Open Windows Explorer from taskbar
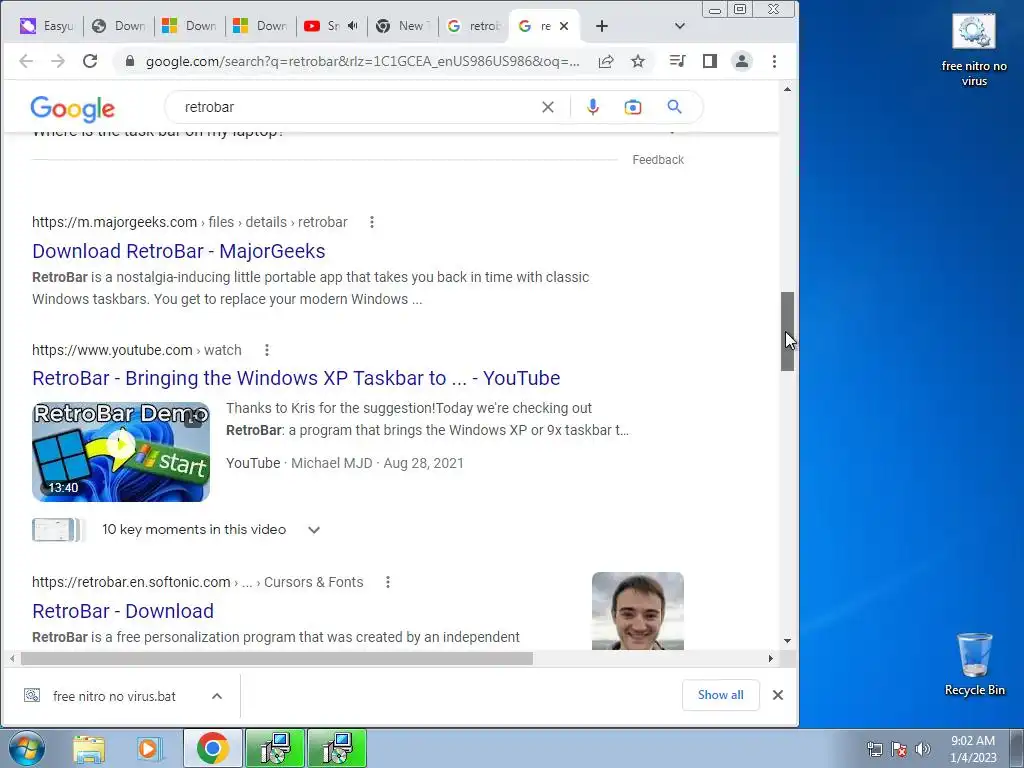Image resolution: width=1024 pixels, height=768 pixels. [89, 749]
